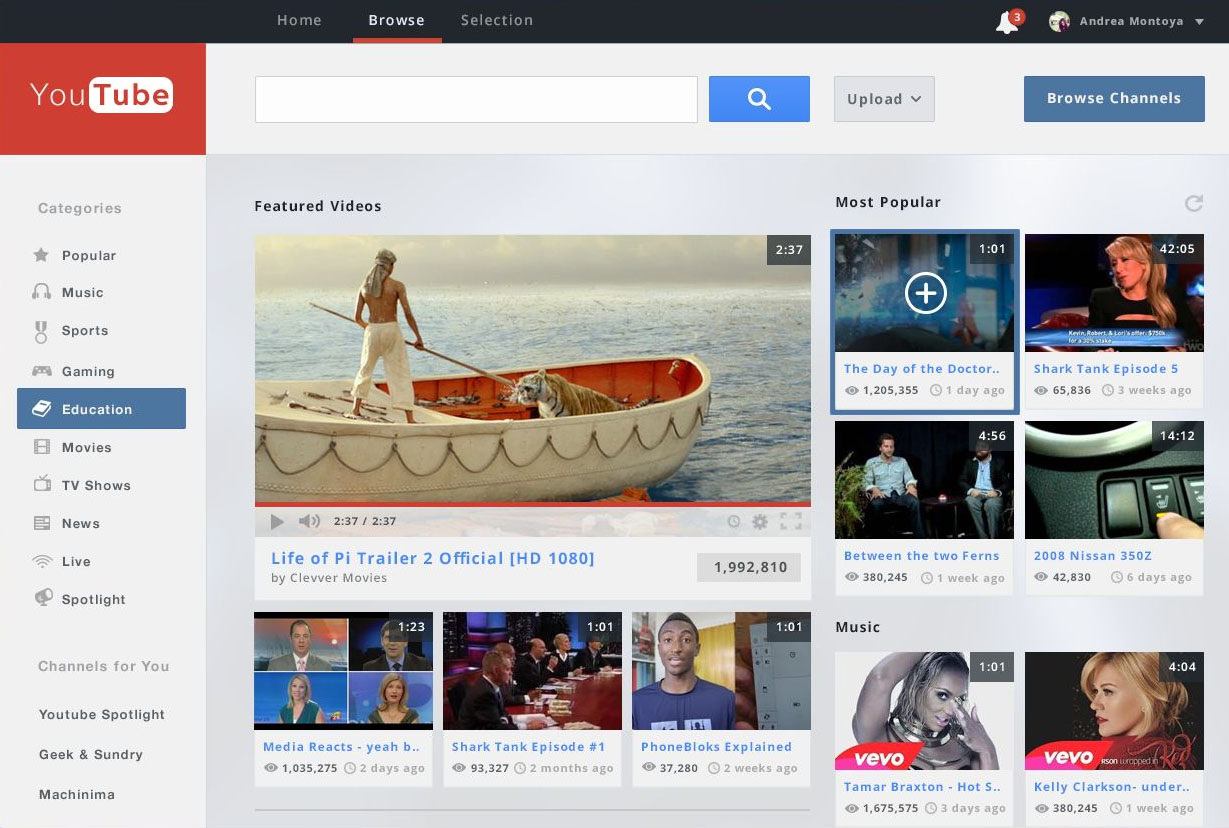The image size is (1229, 828).
Task: Open the Upload dropdown
Action: click(x=884, y=99)
